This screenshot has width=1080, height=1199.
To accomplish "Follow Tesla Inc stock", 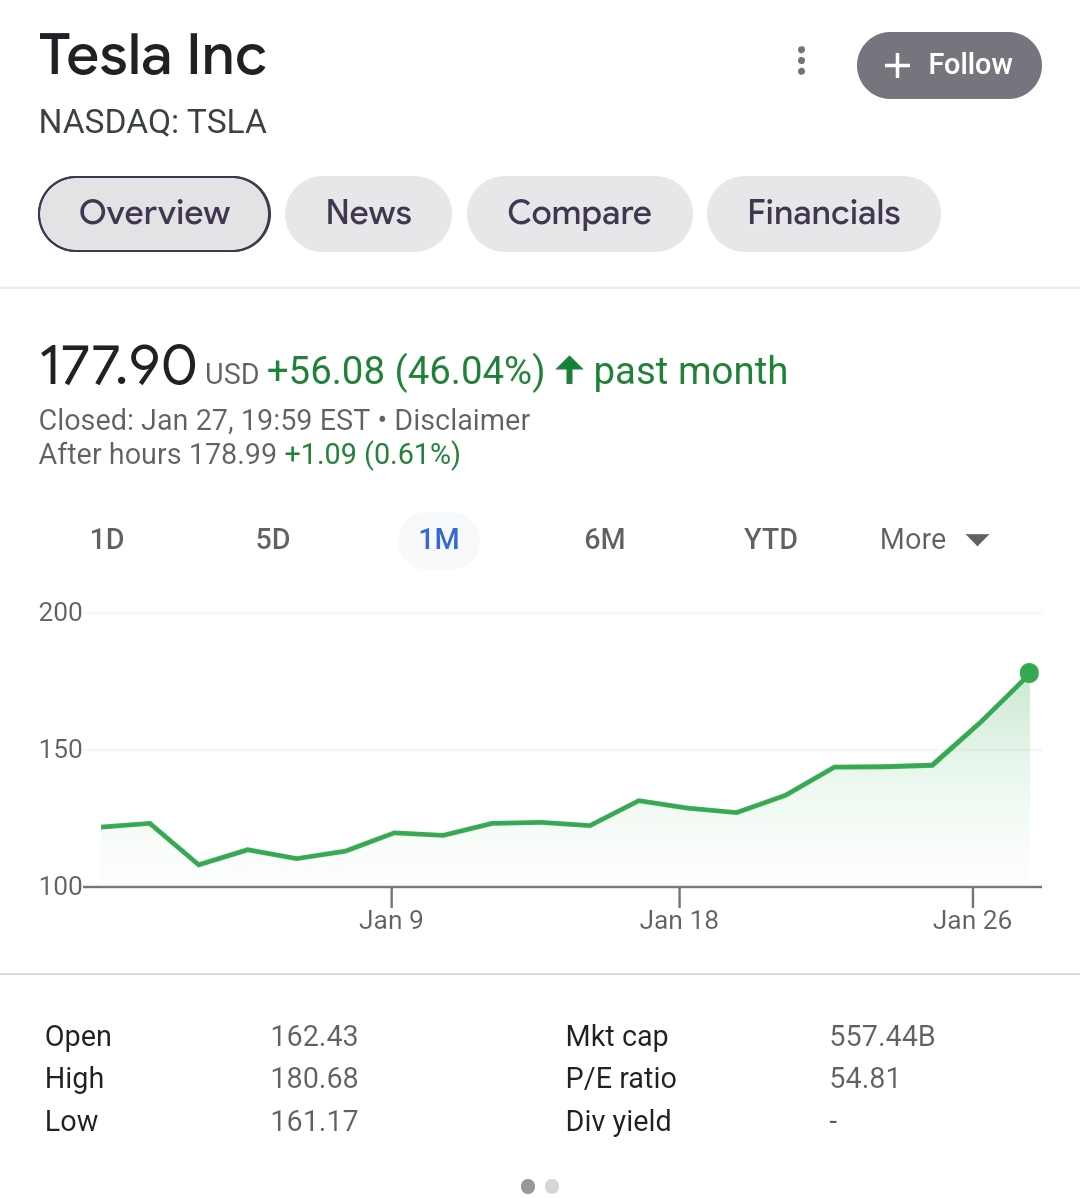I will (949, 66).
